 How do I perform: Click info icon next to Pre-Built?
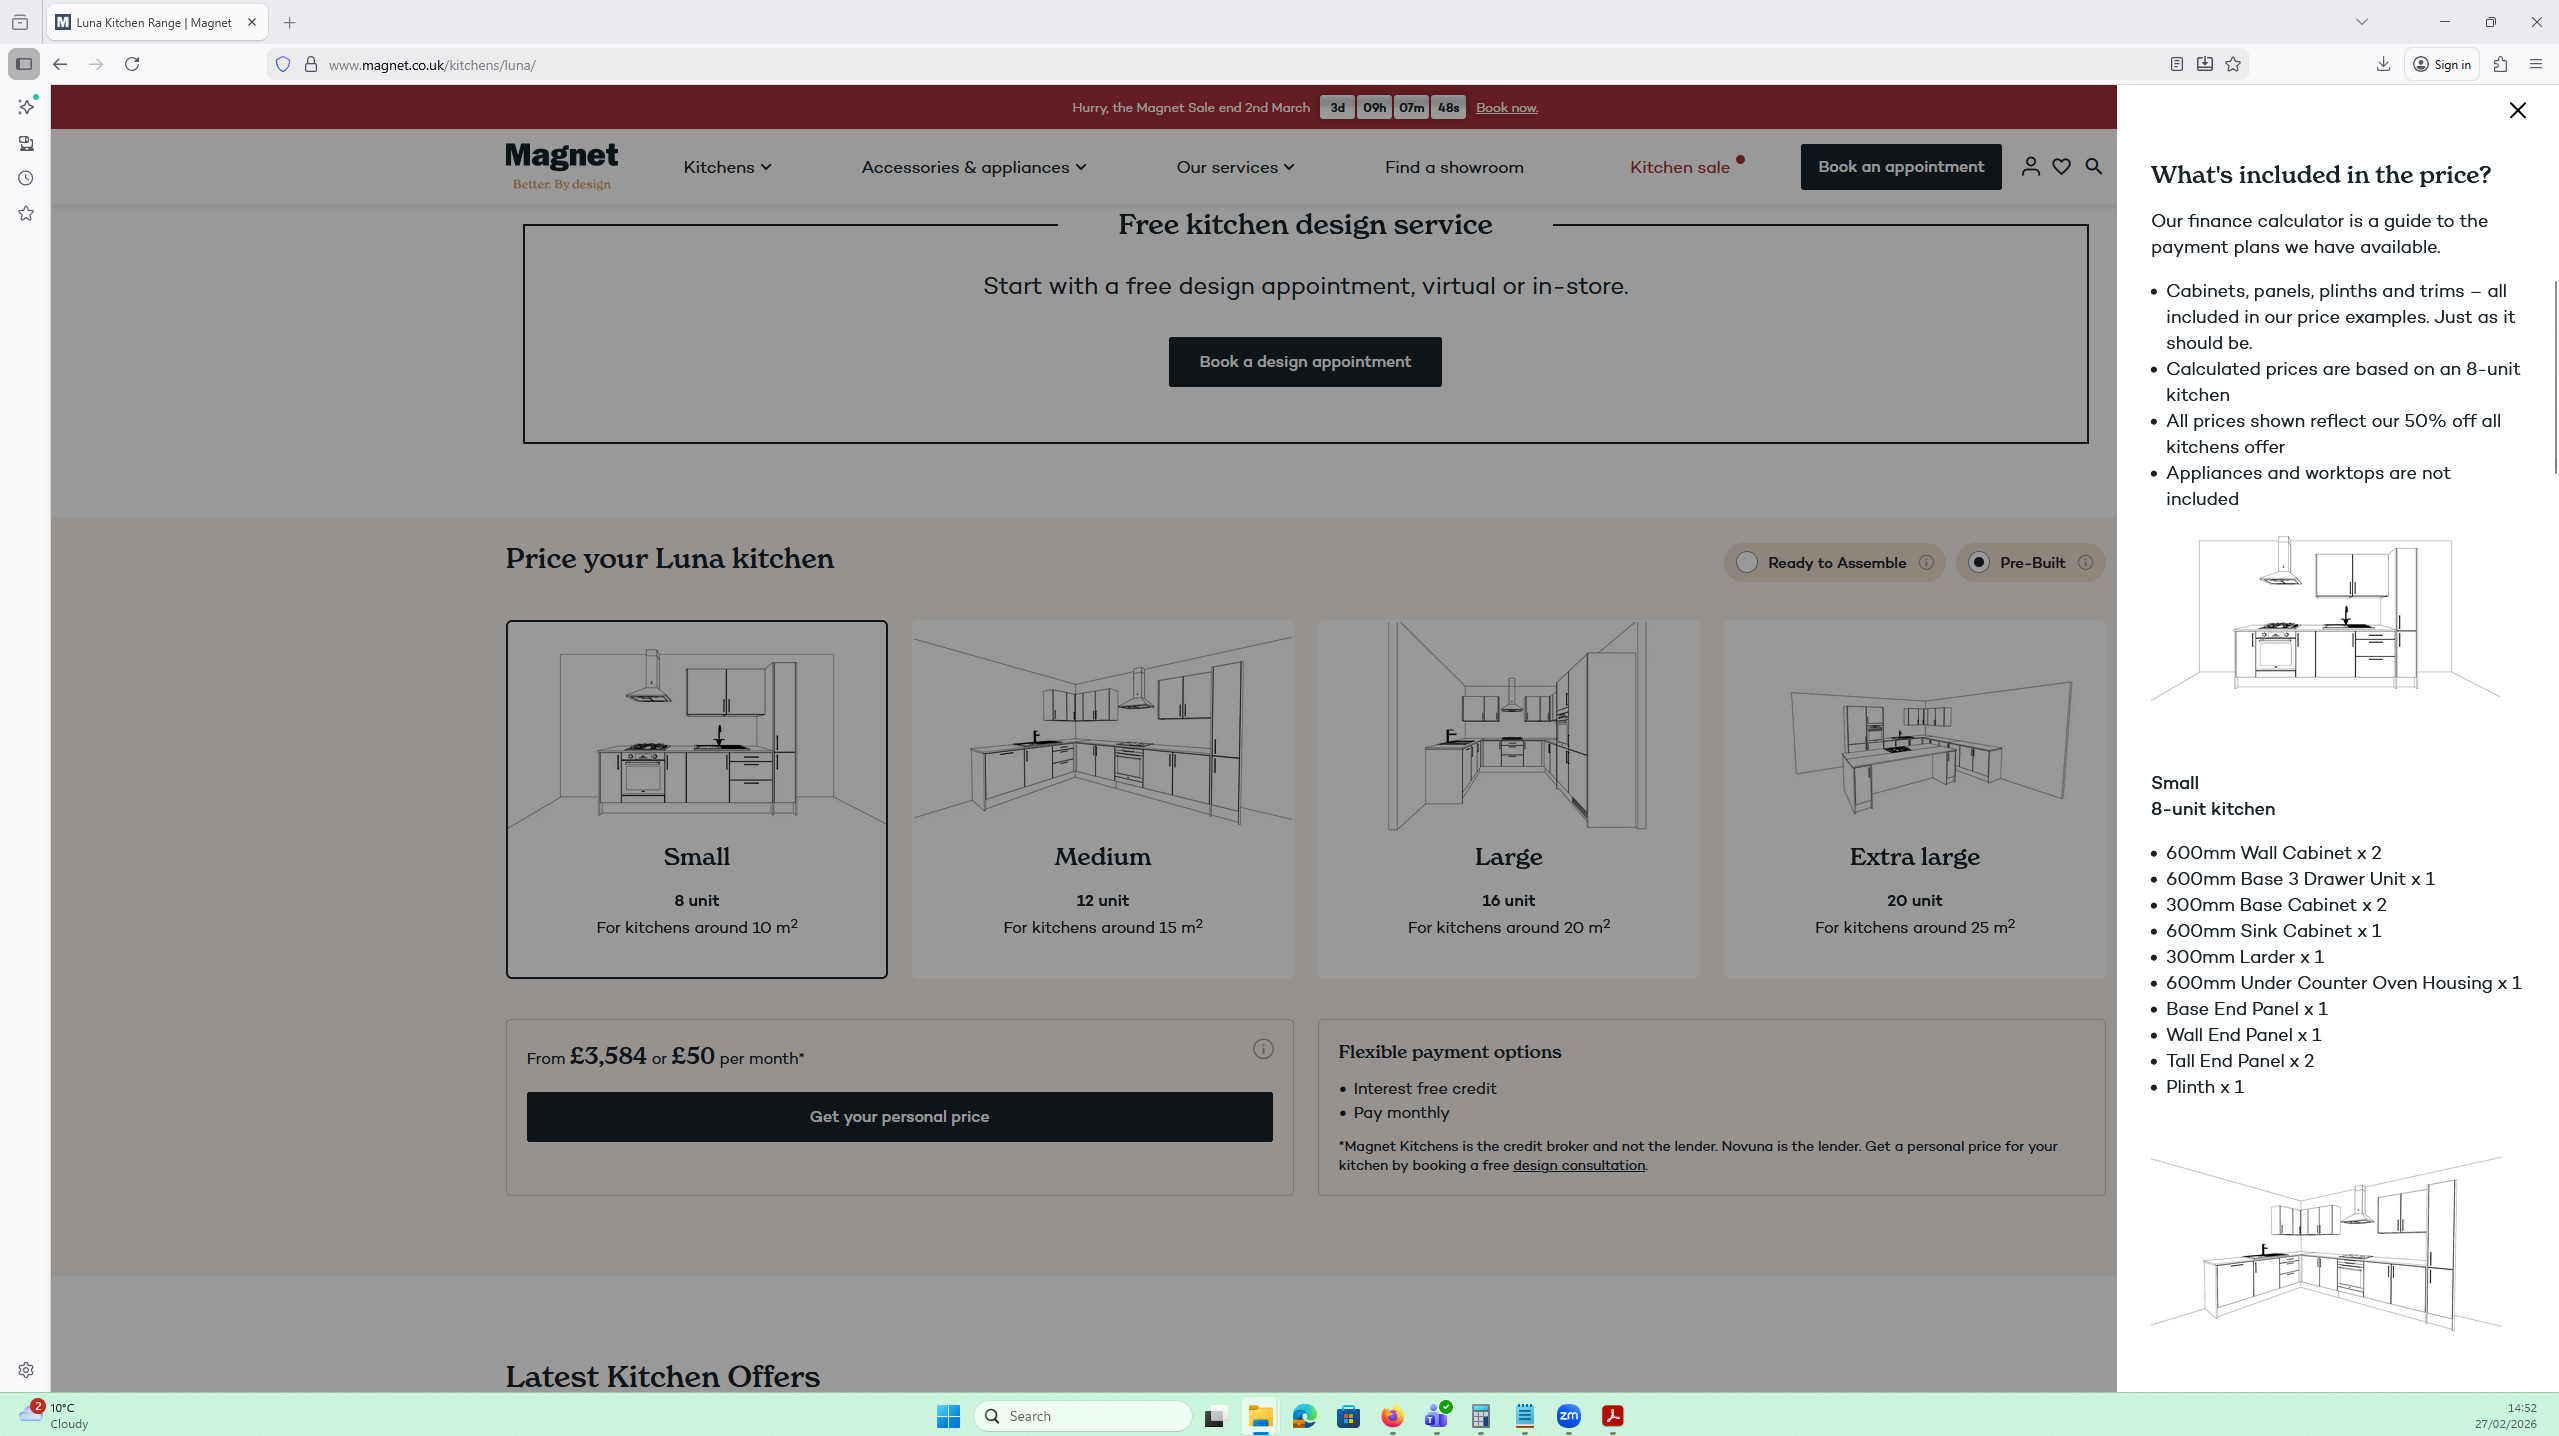point(2085,563)
